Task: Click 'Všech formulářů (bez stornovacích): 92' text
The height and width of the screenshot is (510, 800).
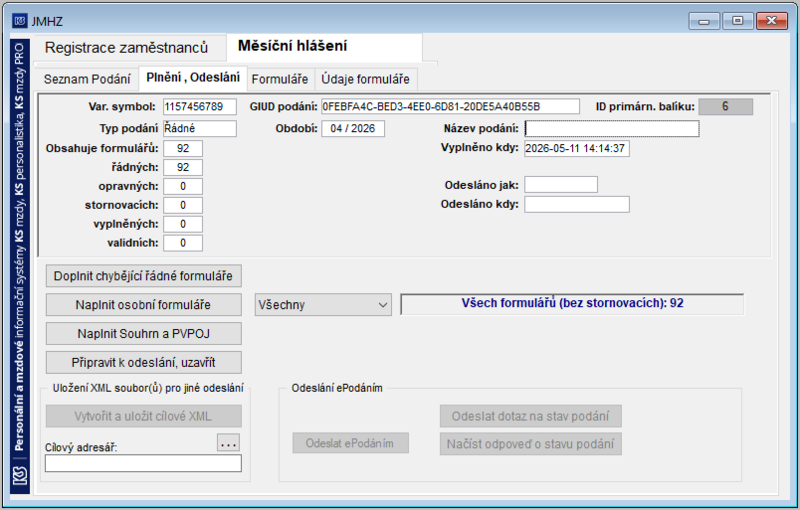Action: click(x=572, y=303)
